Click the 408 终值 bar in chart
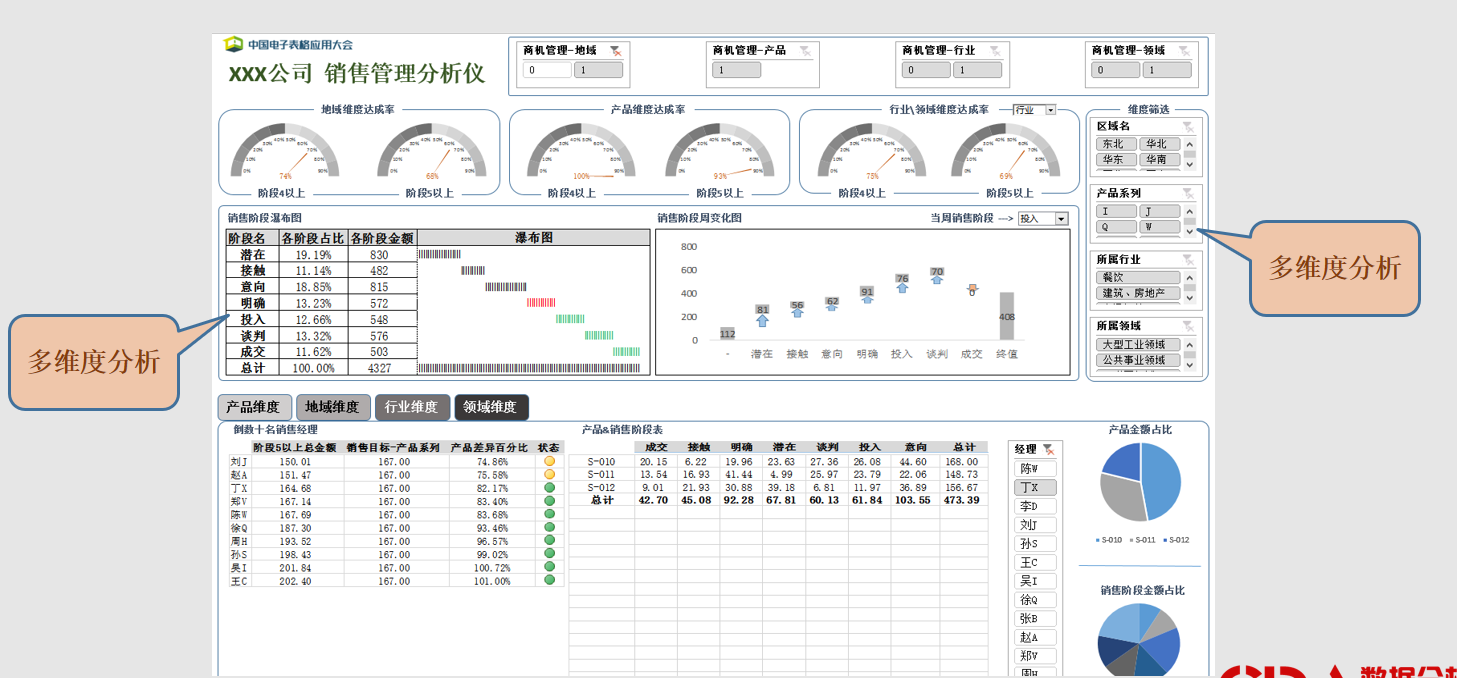 point(1006,316)
